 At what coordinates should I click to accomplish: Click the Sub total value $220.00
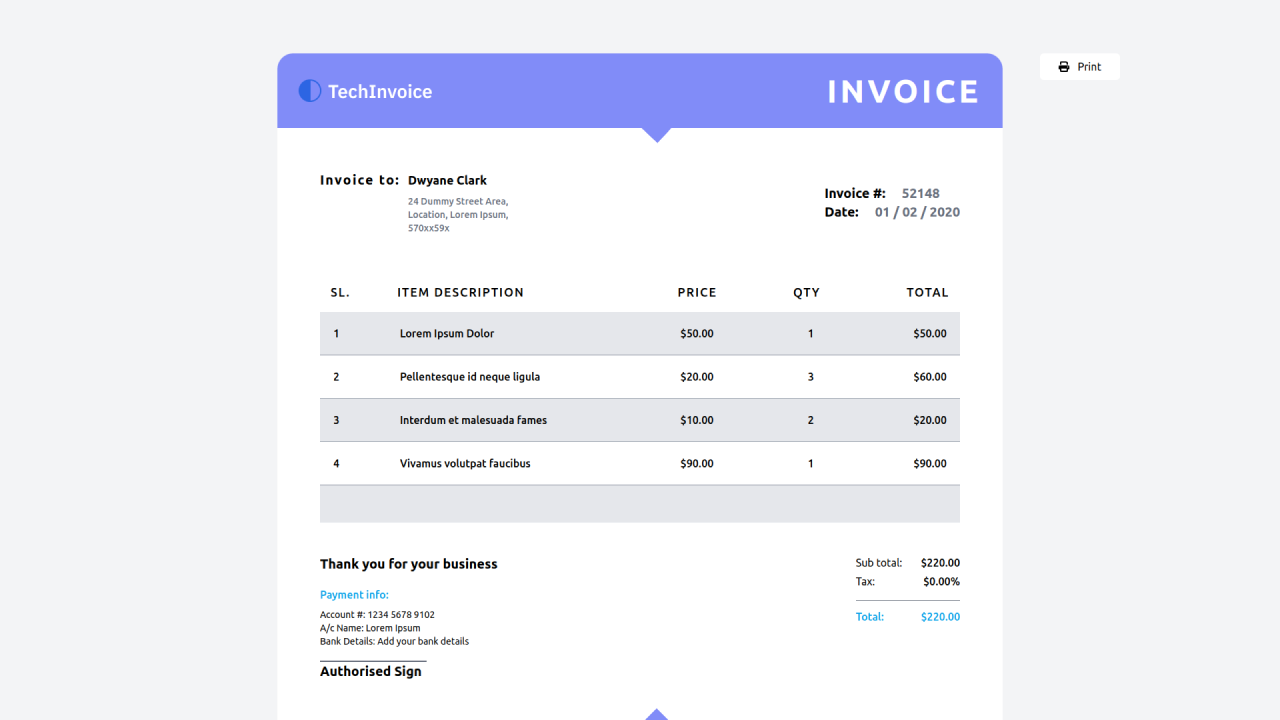point(940,563)
